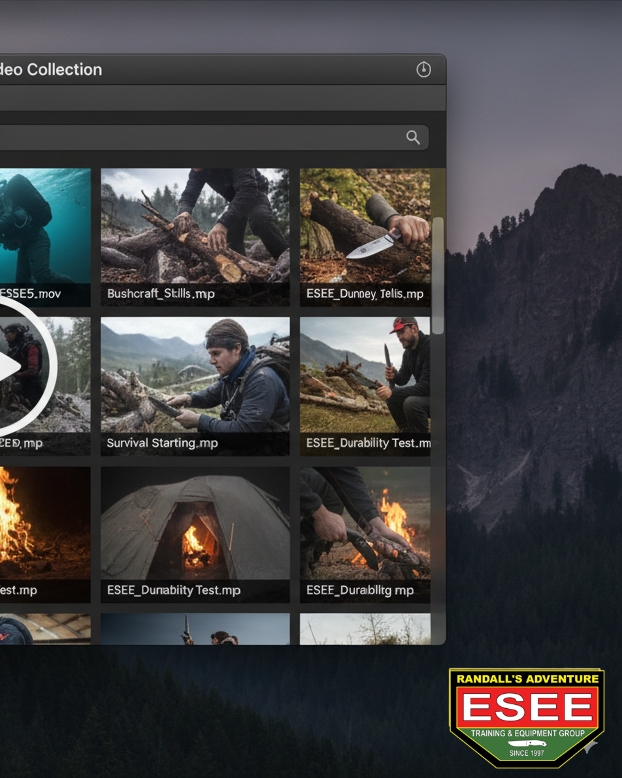The height and width of the screenshot is (778, 622).
Task: Click the ESEE Randall's Adventure logo
Action: pyautogui.click(x=526, y=717)
